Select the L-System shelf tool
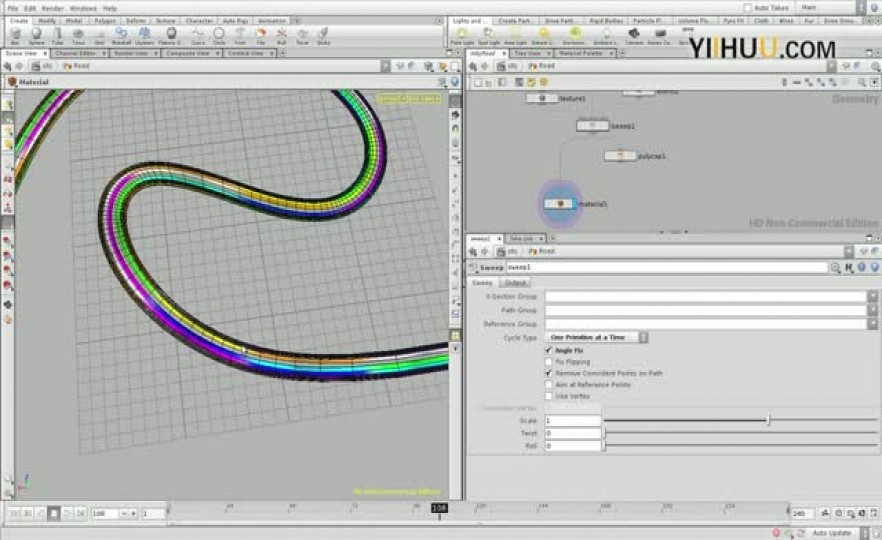Image resolution: width=882 pixels, height=540 pixels. click(x=145, y=36)
